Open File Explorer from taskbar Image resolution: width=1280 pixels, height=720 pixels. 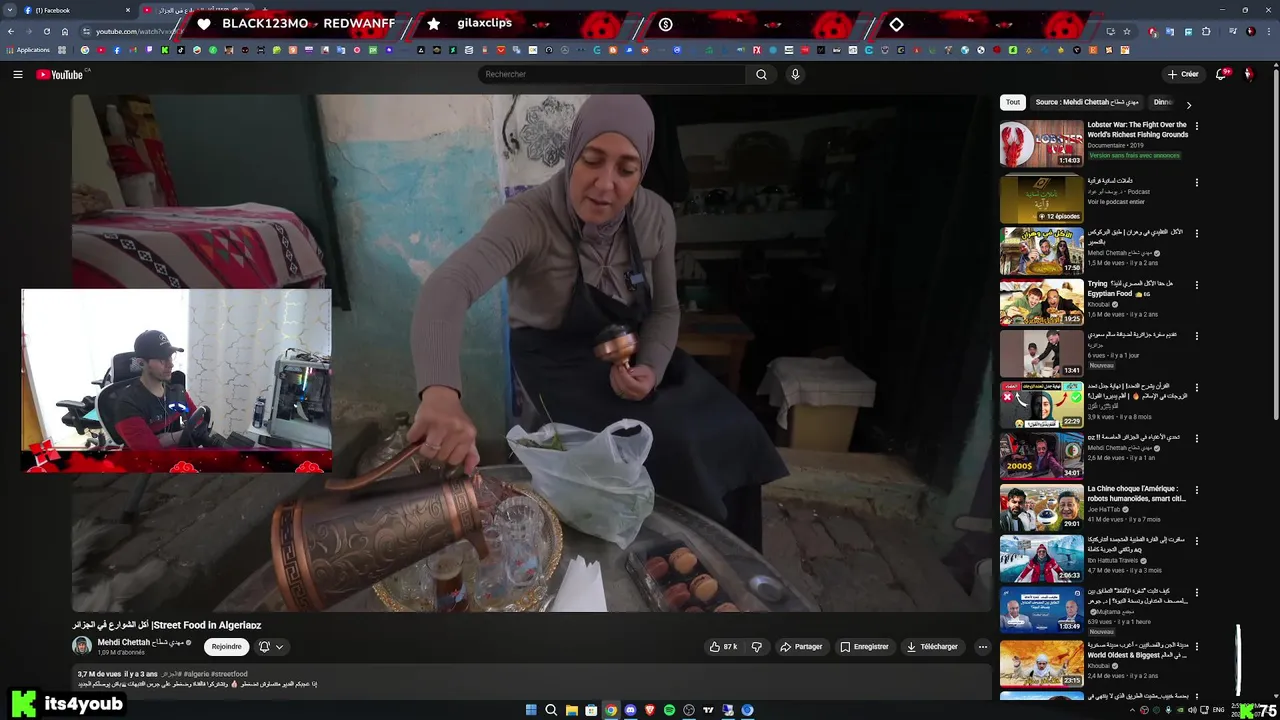click(571, 710)
